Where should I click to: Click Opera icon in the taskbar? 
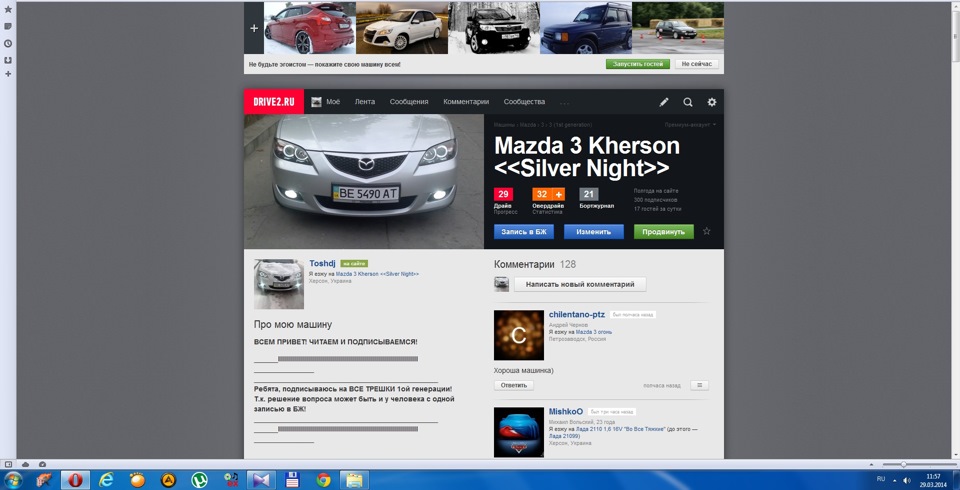pyautogui.click(x=75, y=480)
